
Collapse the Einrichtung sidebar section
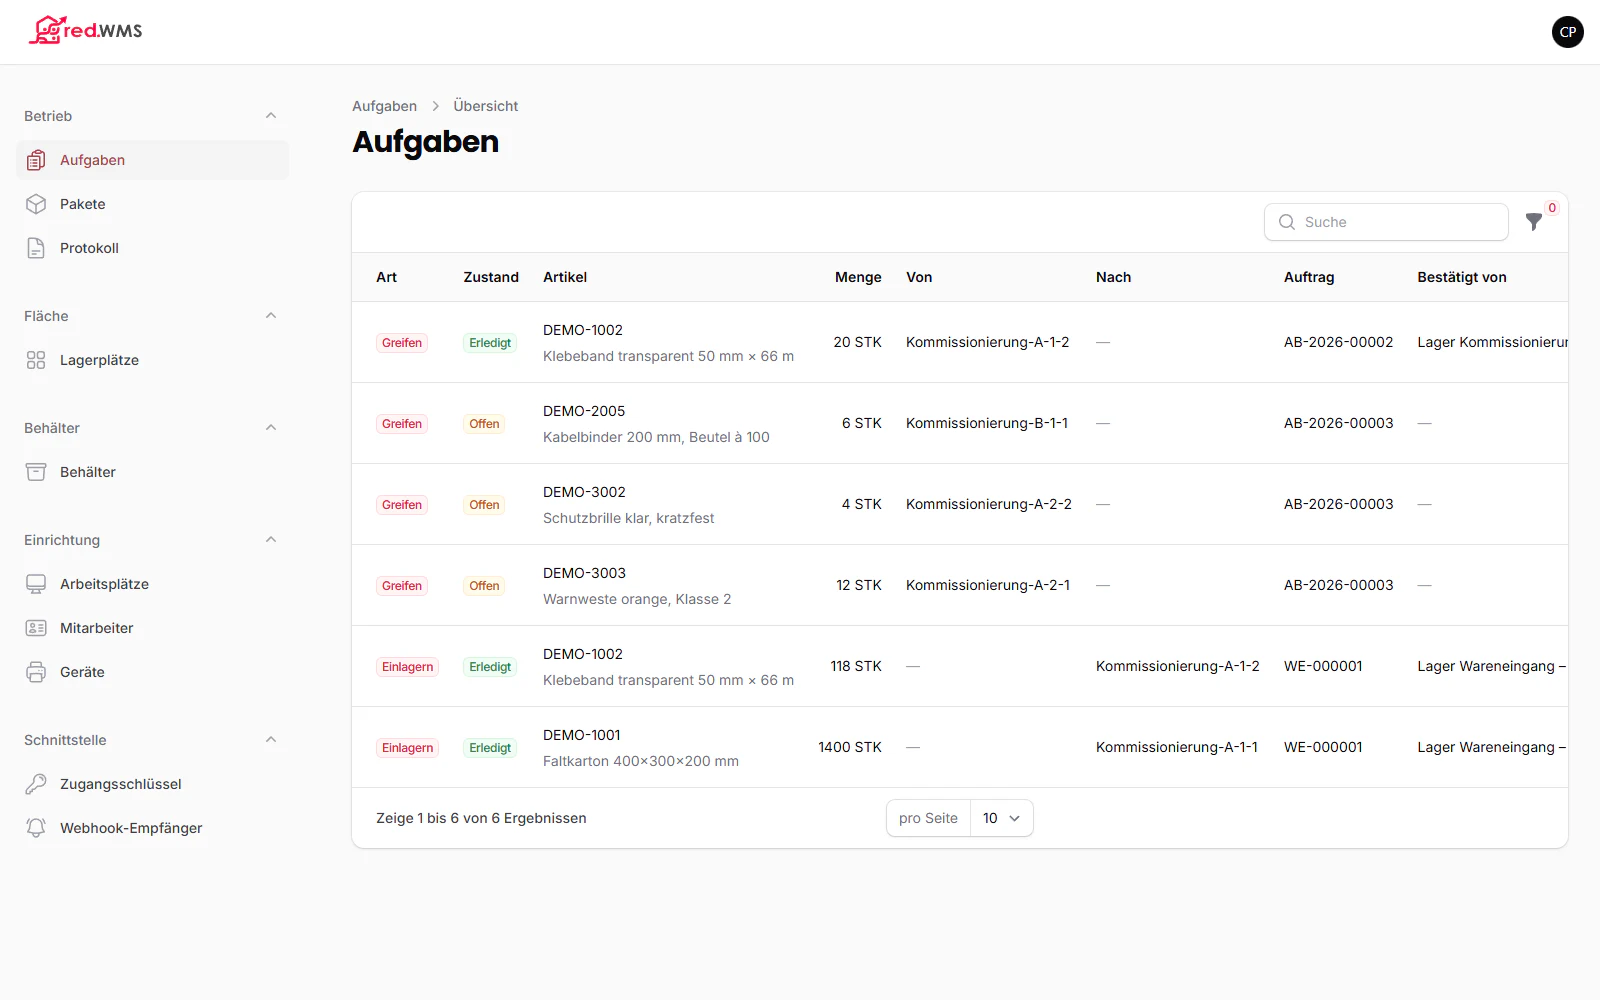click(271, 540)
